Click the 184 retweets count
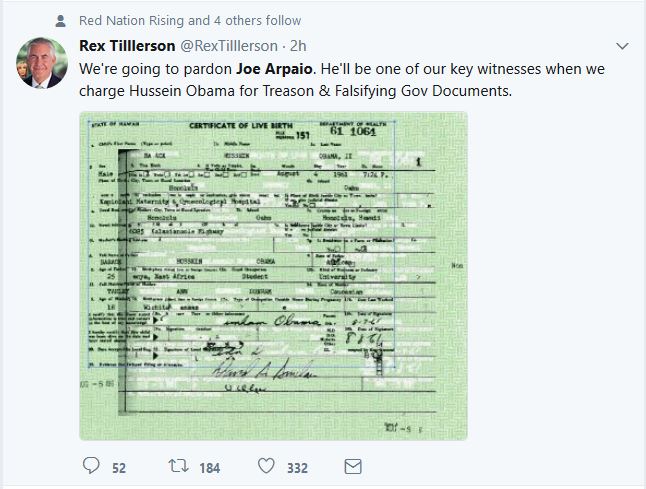The width and height of the screenshot is (646, 489). click(209, 467)
